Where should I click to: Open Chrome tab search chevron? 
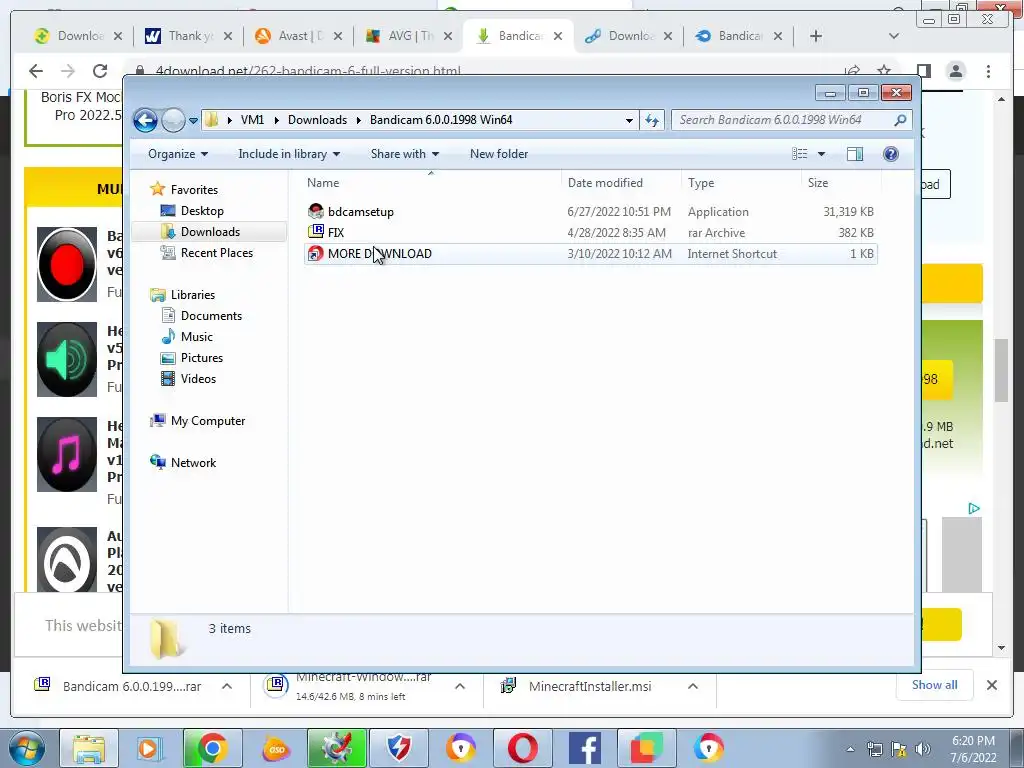click(894, 36)
